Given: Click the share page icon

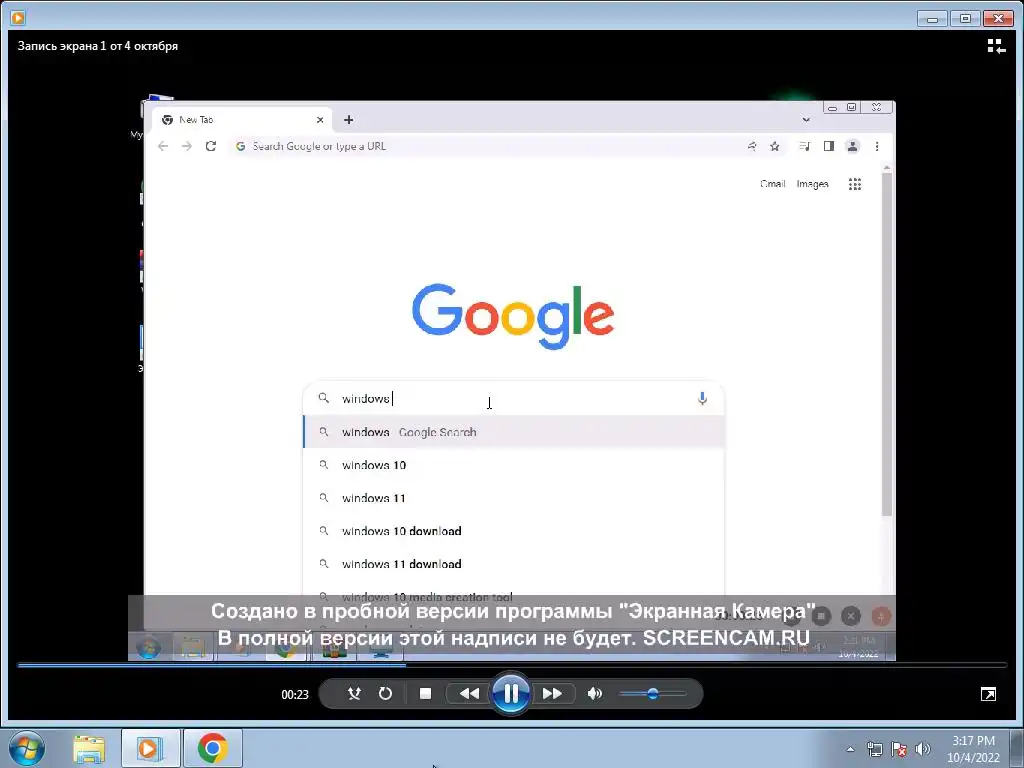Looking at the screenshot, I should click(x=752, y=146).
